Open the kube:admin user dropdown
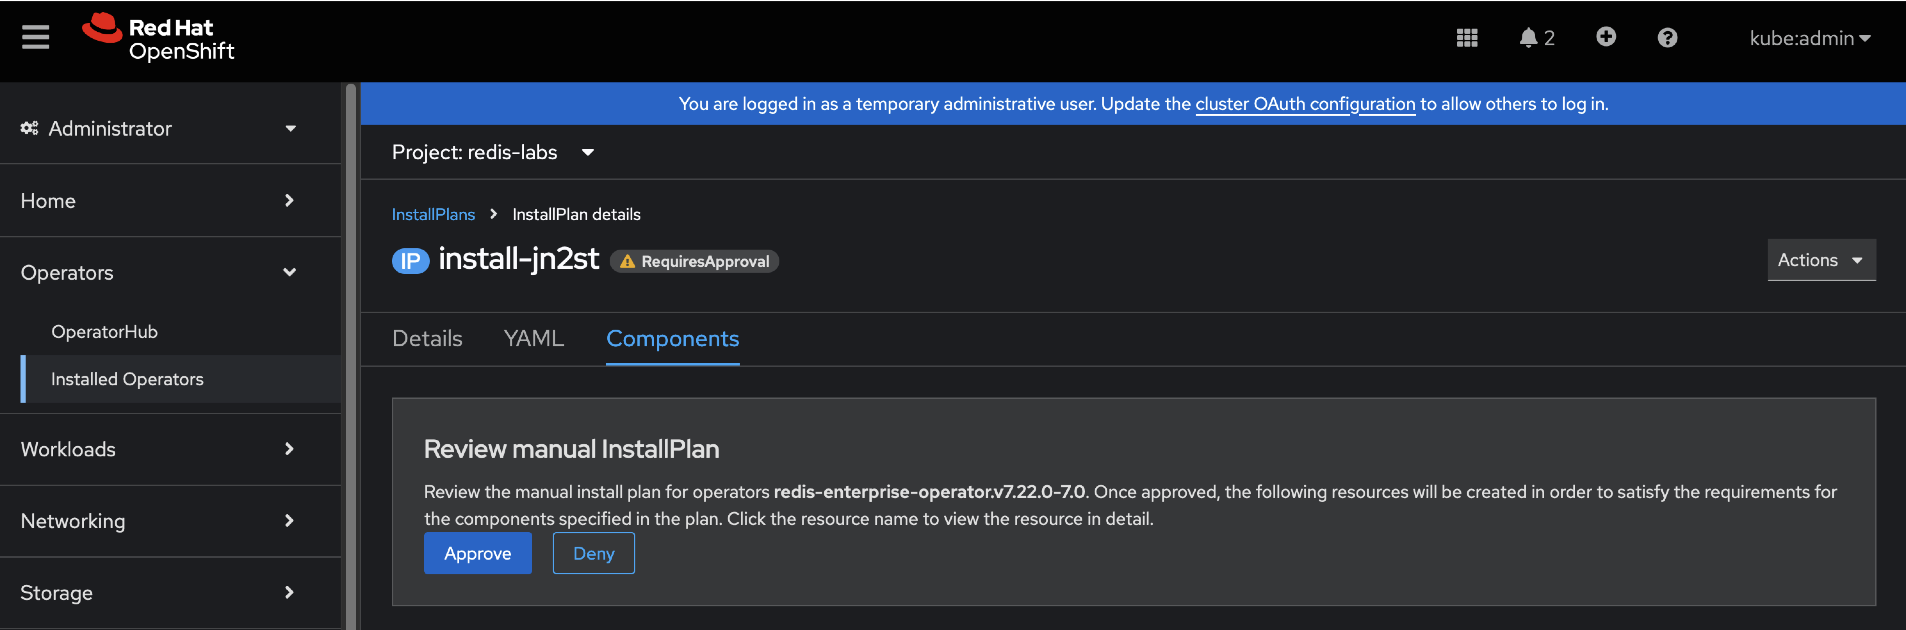Screen dimensions: 1906x630 click(1809, 38)
